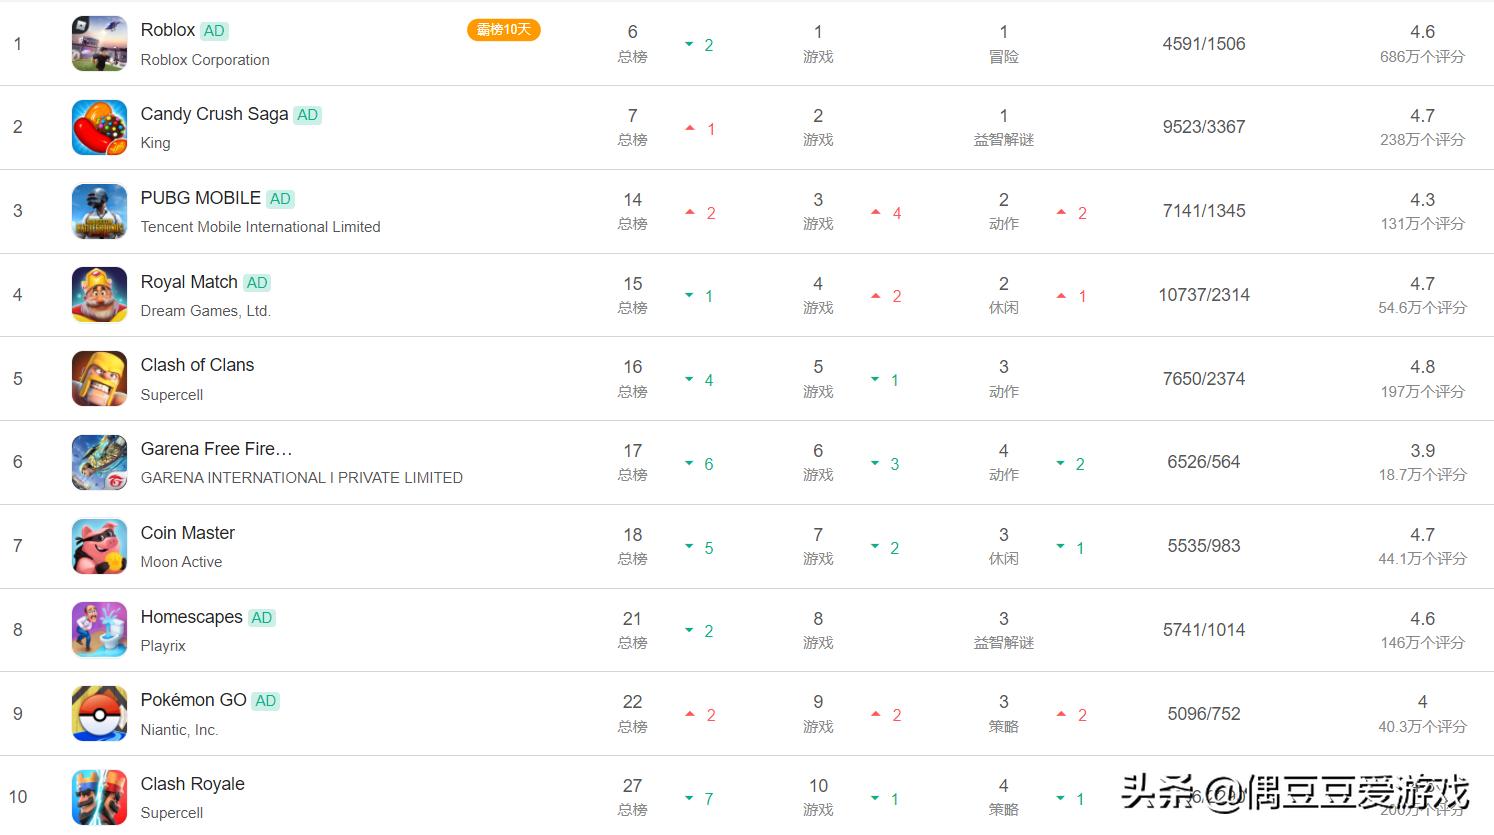Click developer name King

pyautogui.click(x=156, y=143)
